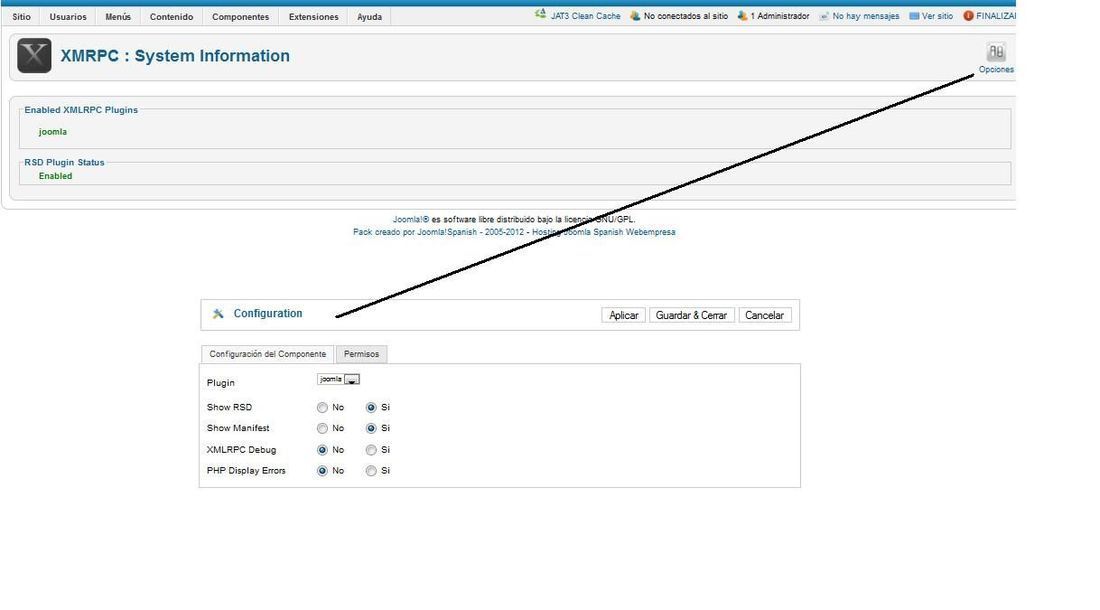1100x610 pixels.
Task: Click the Aplicar button
Action: [624, 316]
